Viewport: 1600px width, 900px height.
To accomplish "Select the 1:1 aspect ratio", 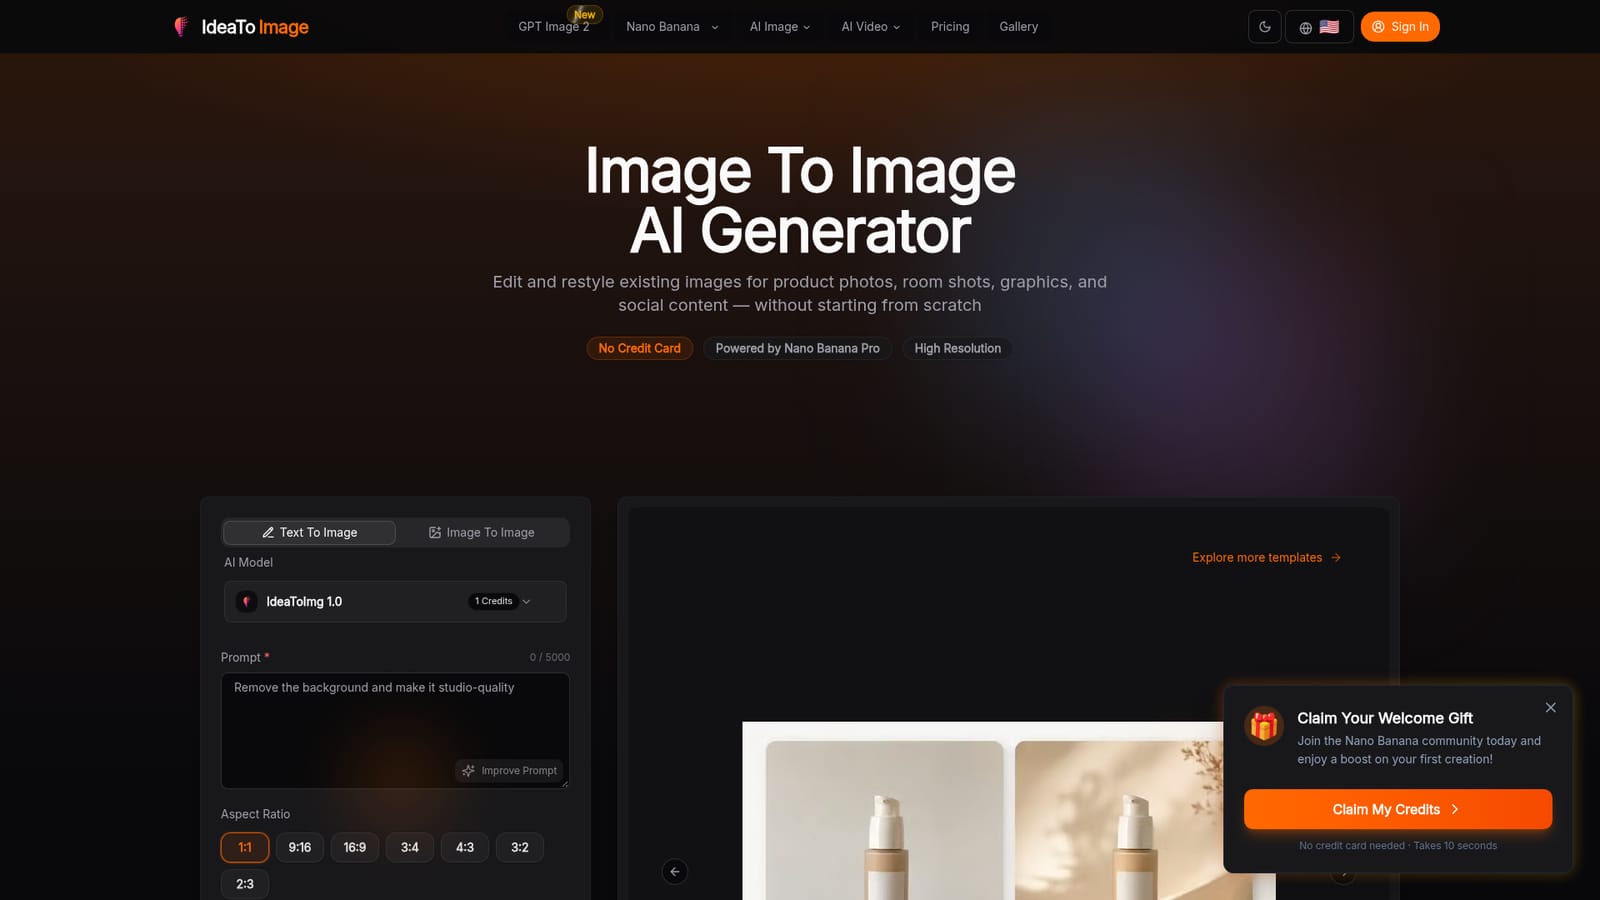I will click(245, 847).
